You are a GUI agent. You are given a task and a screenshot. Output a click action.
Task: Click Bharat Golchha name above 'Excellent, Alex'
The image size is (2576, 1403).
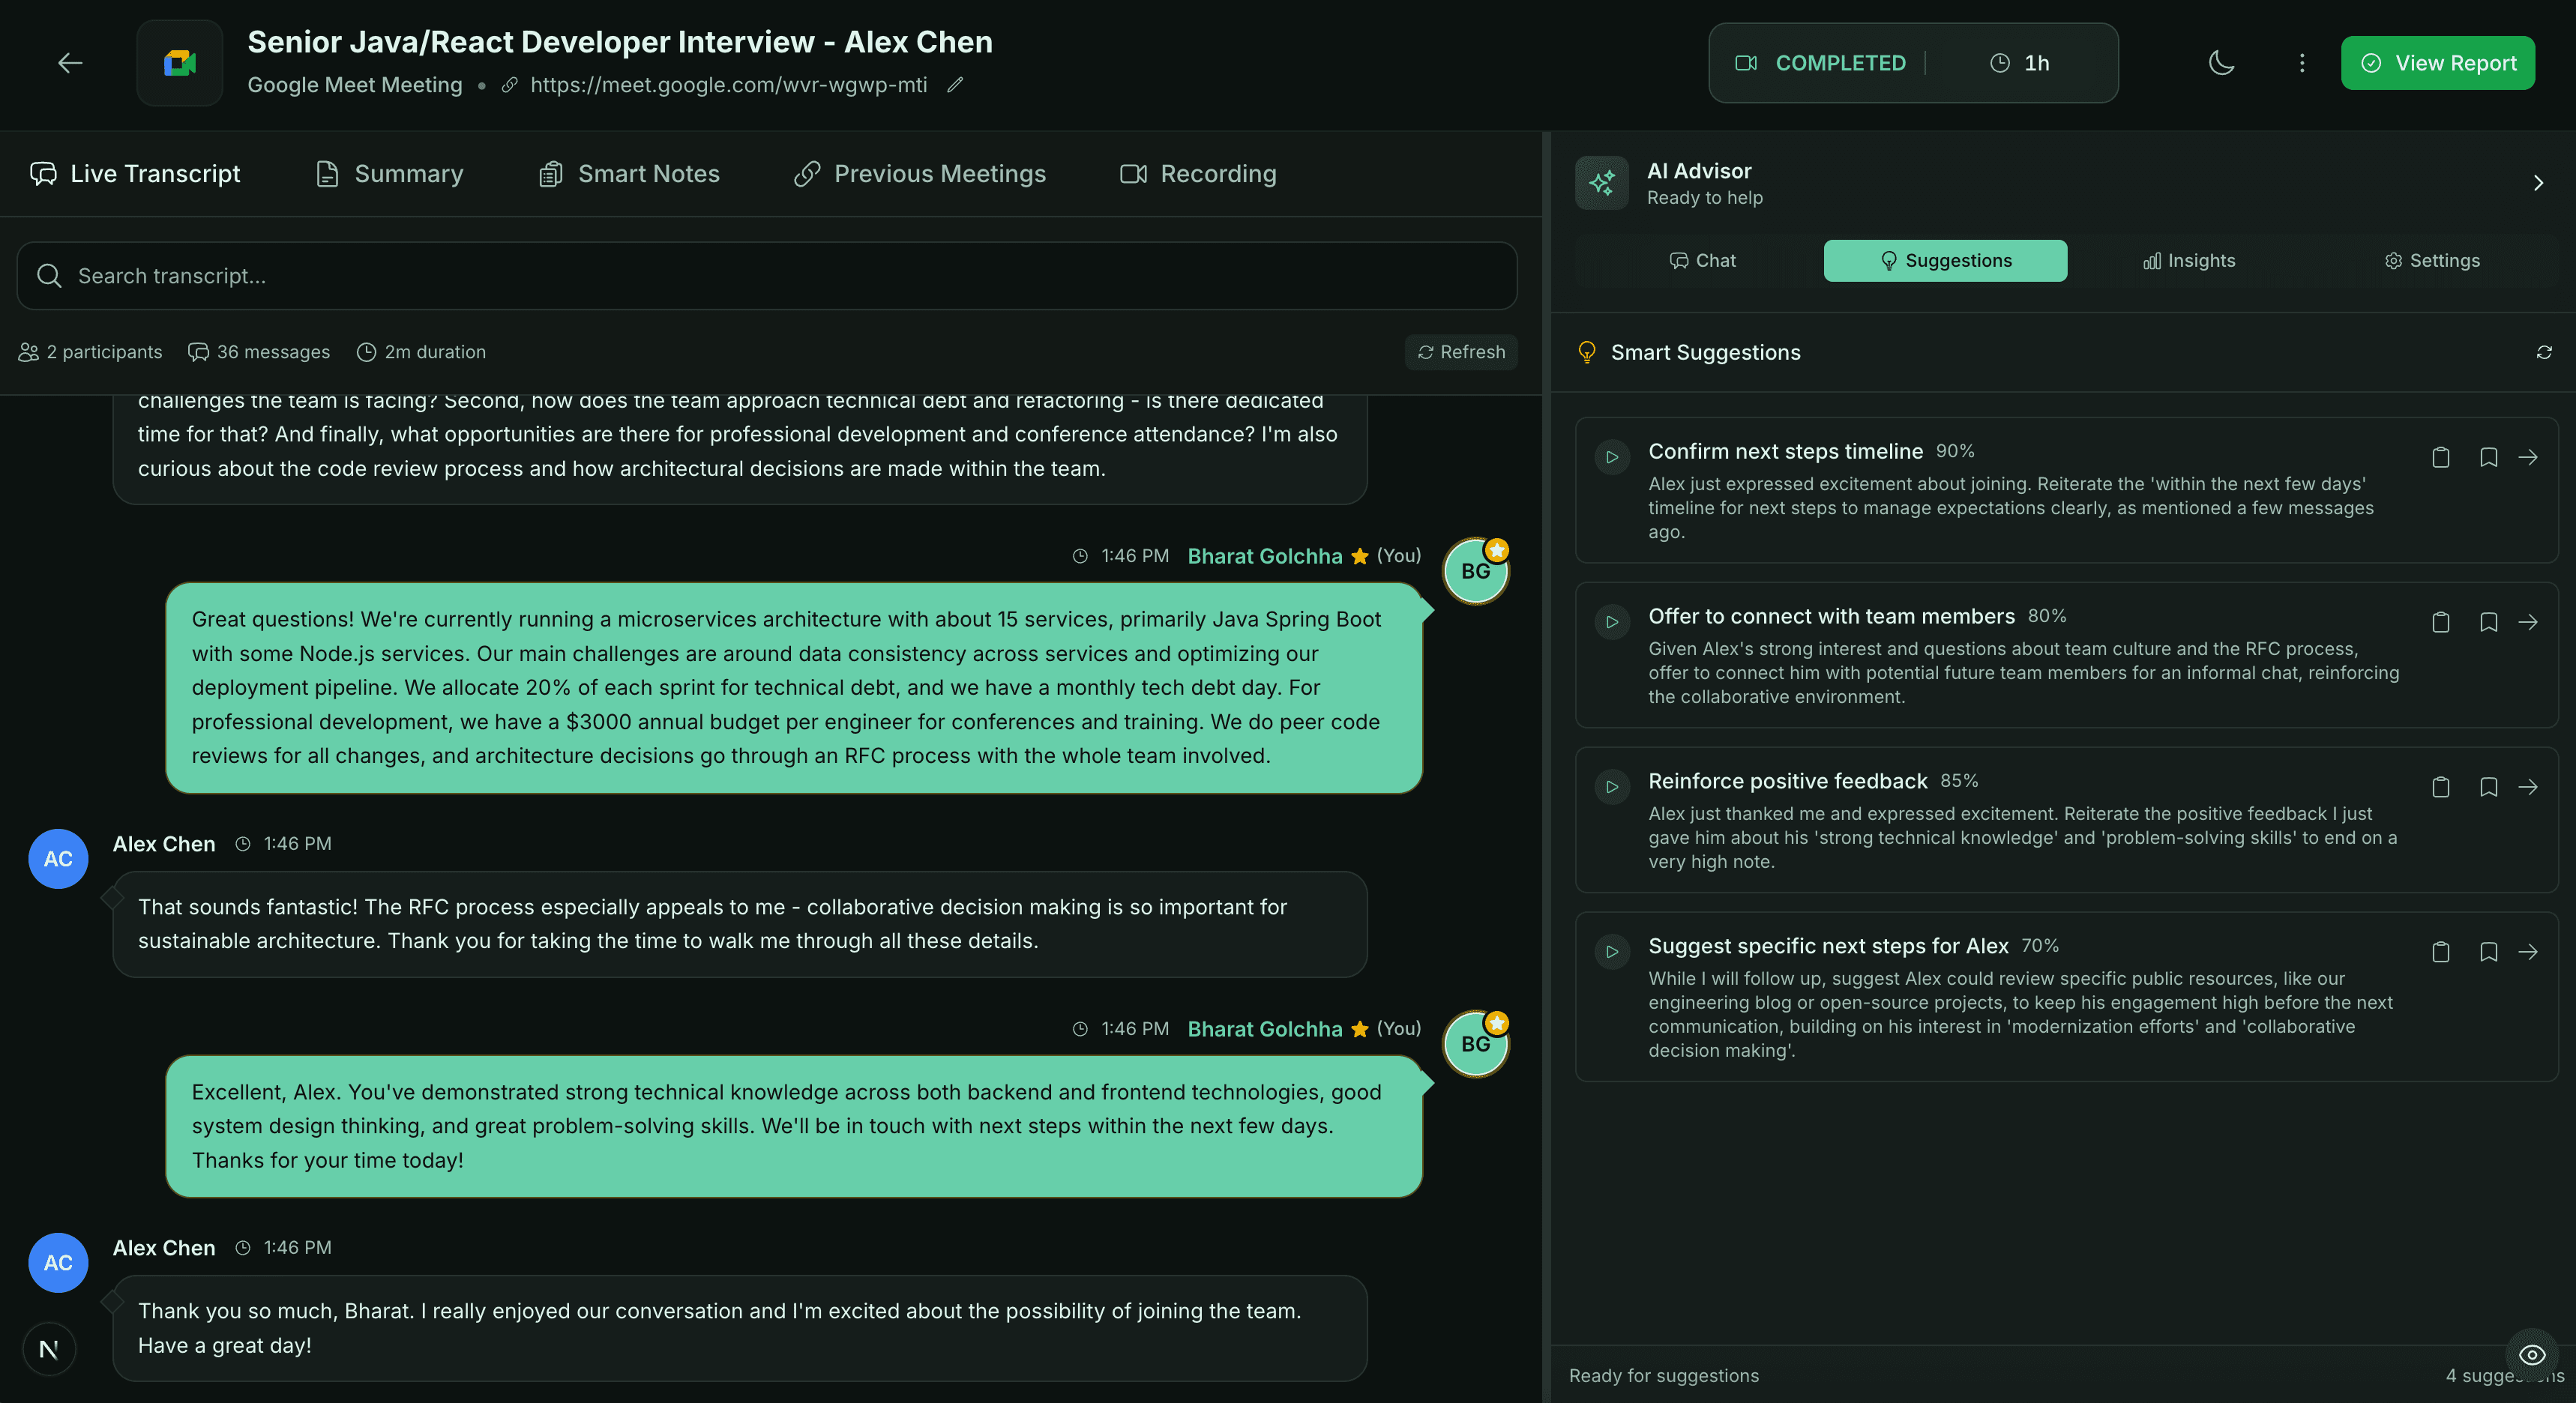click(1264, 1029)
